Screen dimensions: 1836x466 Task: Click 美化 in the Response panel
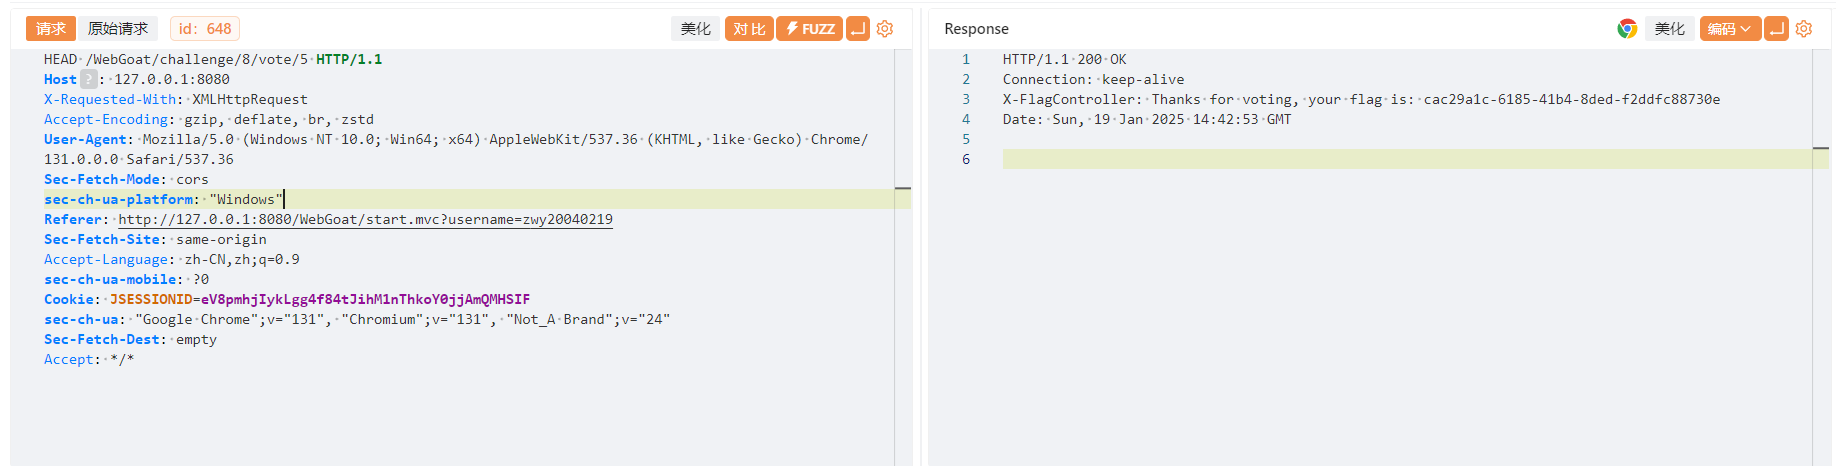click(x=1669, y=29)
